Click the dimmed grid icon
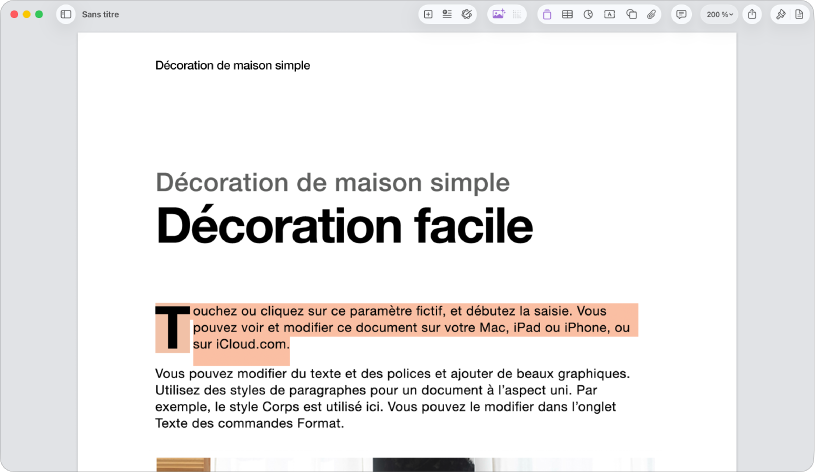Image resolution: width=817 pixels, height=473 pixels. coord(517,15)
